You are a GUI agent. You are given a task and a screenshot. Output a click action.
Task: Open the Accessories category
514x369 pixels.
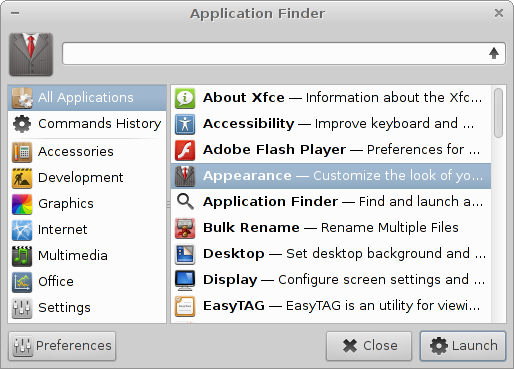(x=87, y=152)
